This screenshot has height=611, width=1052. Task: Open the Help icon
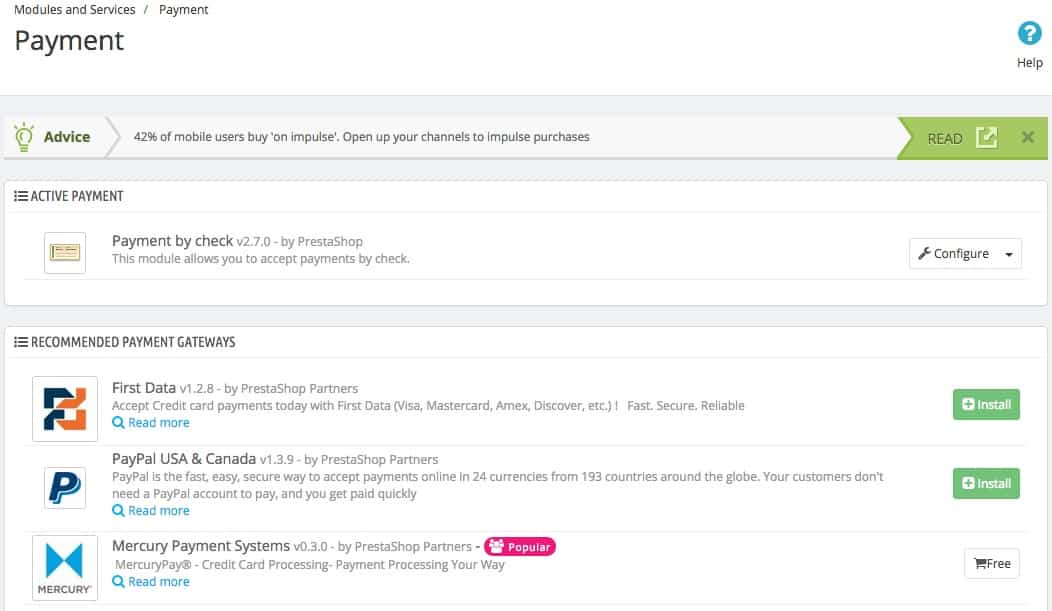point(1029,33)
